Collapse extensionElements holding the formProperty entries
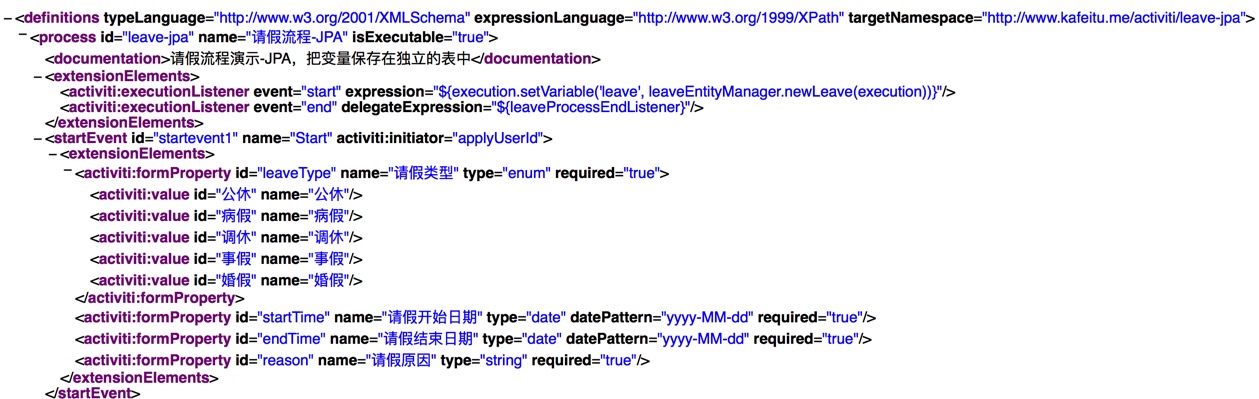 coord(53,154)
